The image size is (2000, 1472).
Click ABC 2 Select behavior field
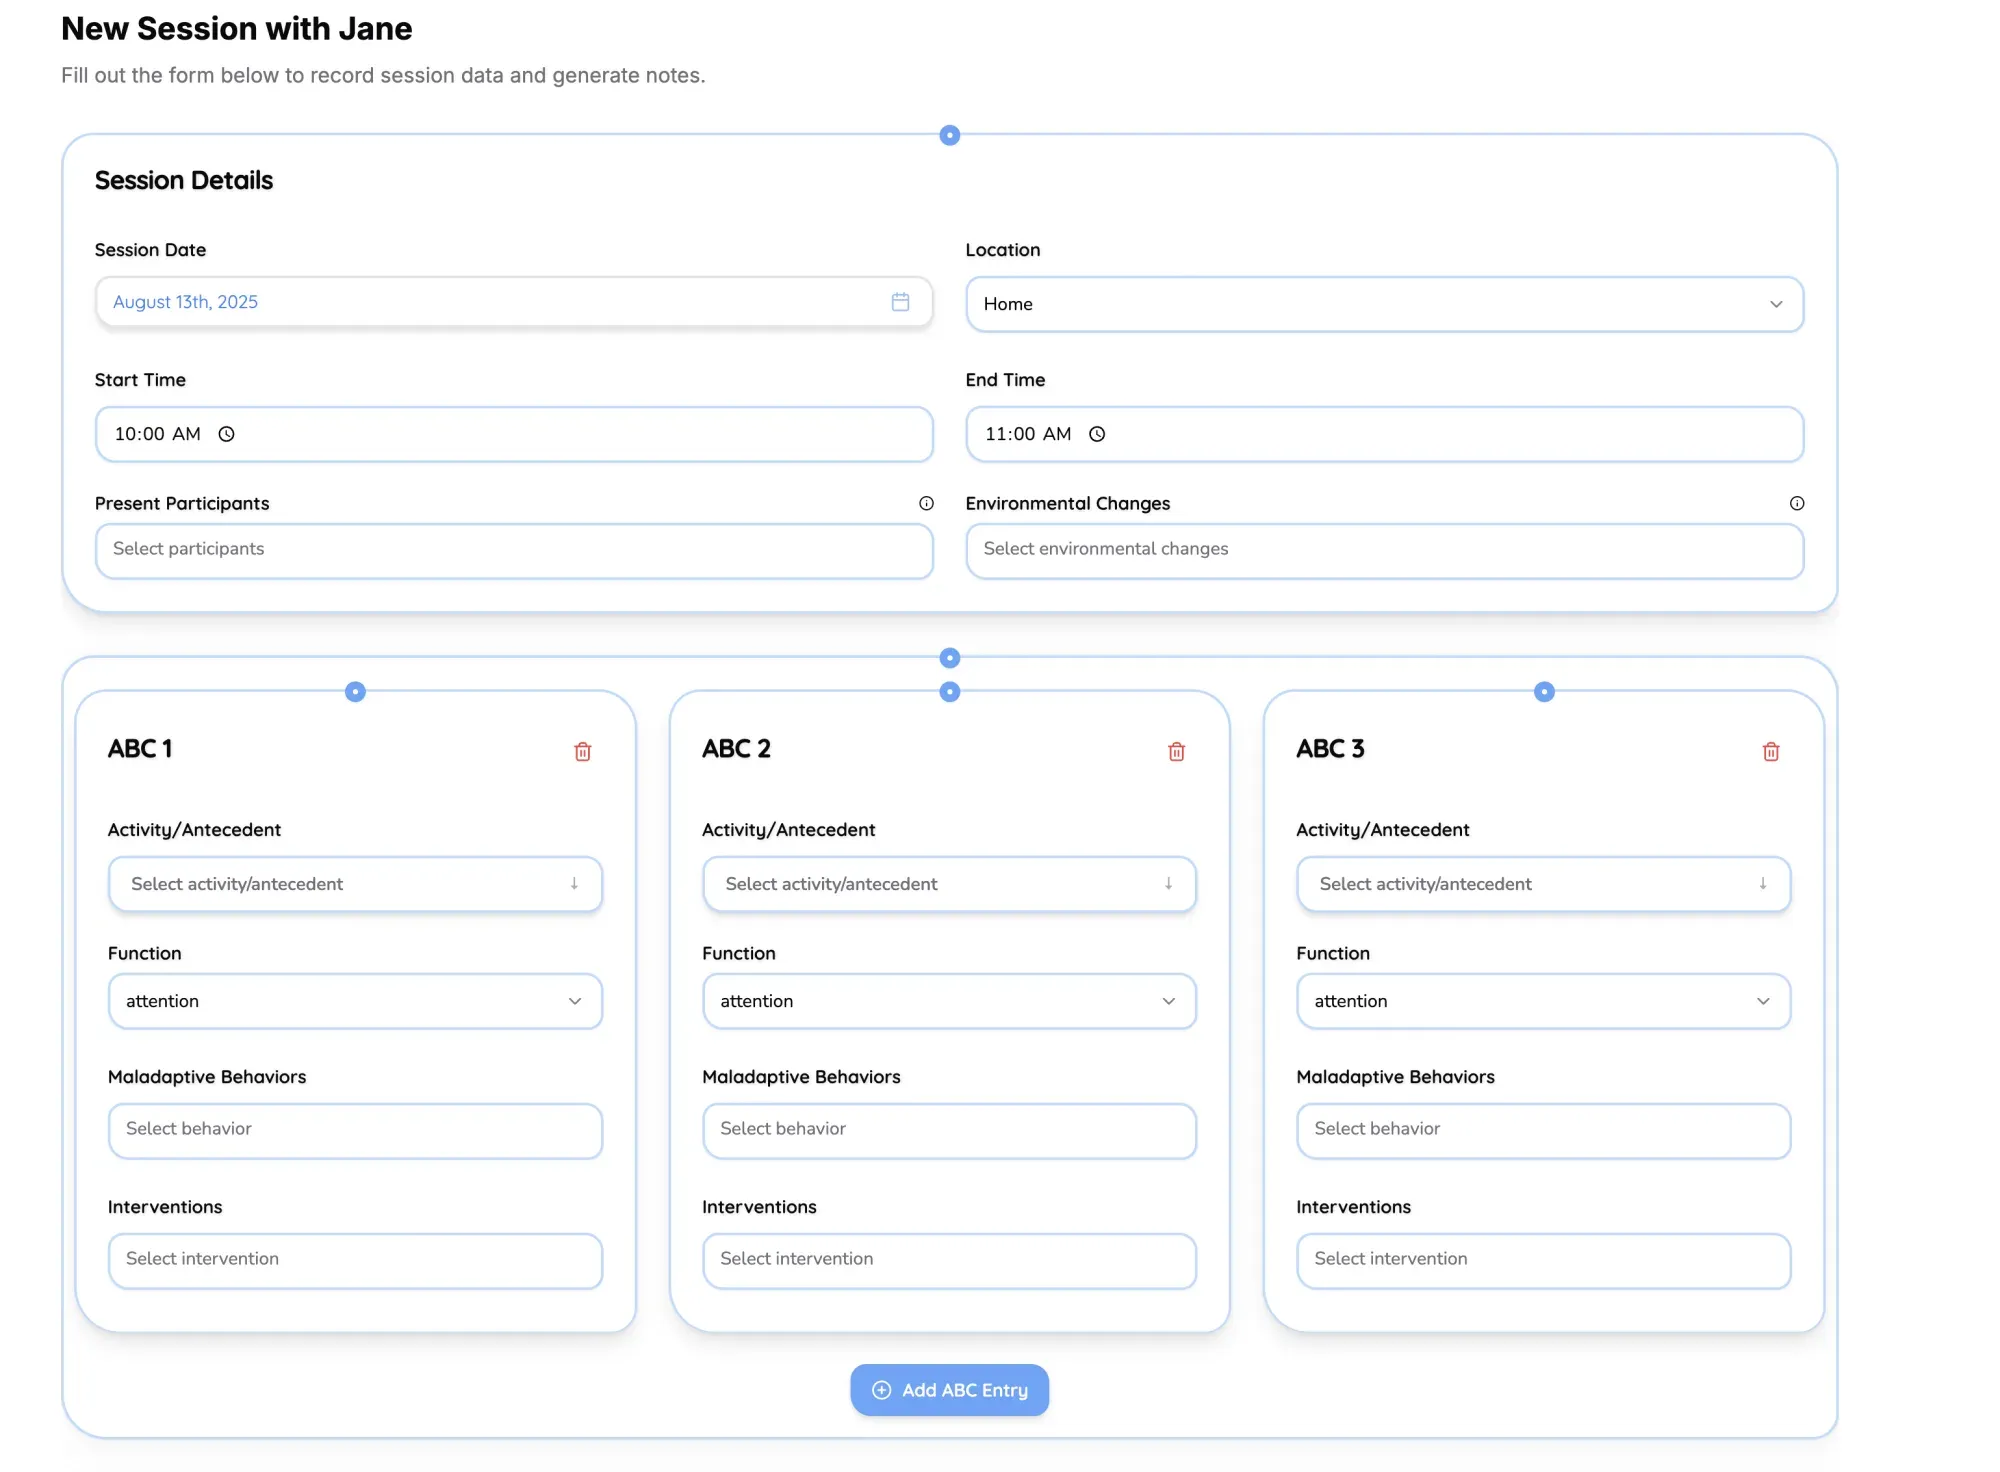(x=949, y=1131)
